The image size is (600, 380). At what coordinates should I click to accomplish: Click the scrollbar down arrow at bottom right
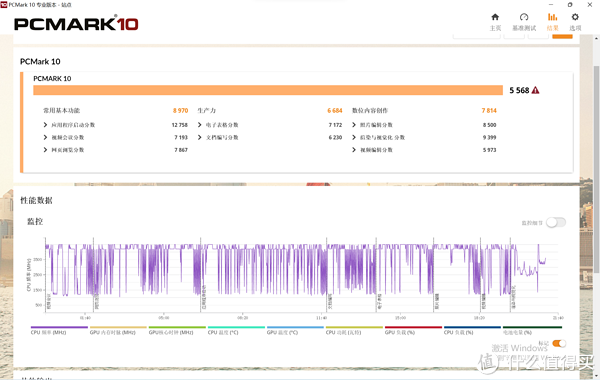tap(596, 376)
